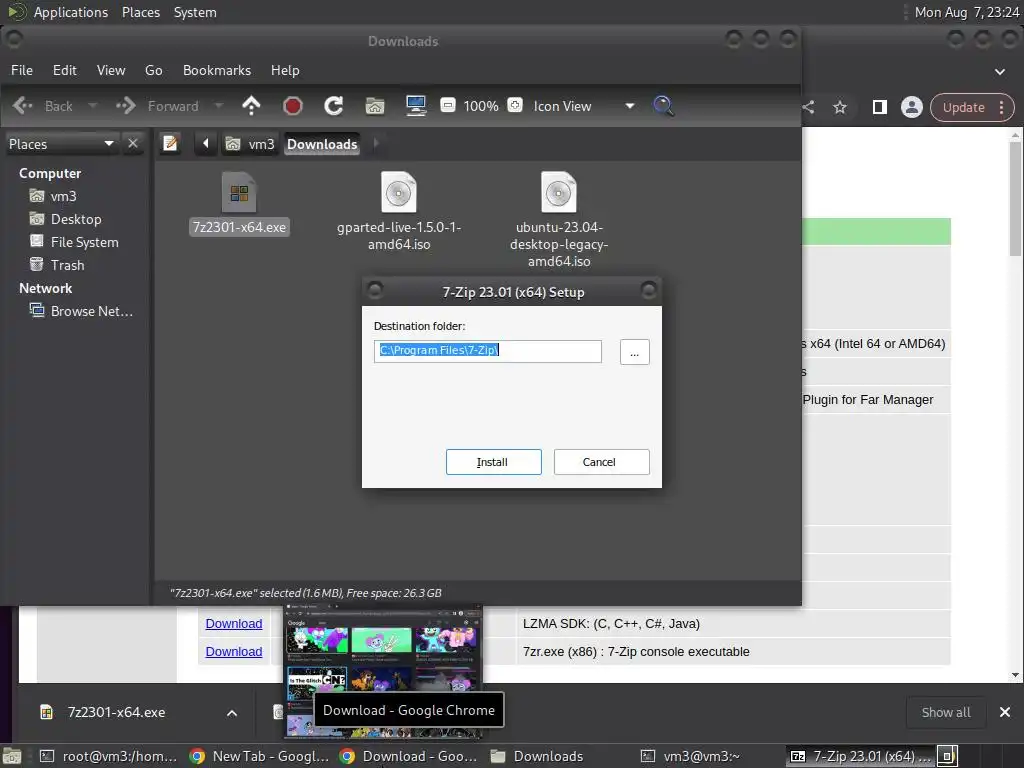Toggle the location edit pencil icon
Image resolution: width=1024 pixels, height=768 pixels.
(x=170, y=143)
